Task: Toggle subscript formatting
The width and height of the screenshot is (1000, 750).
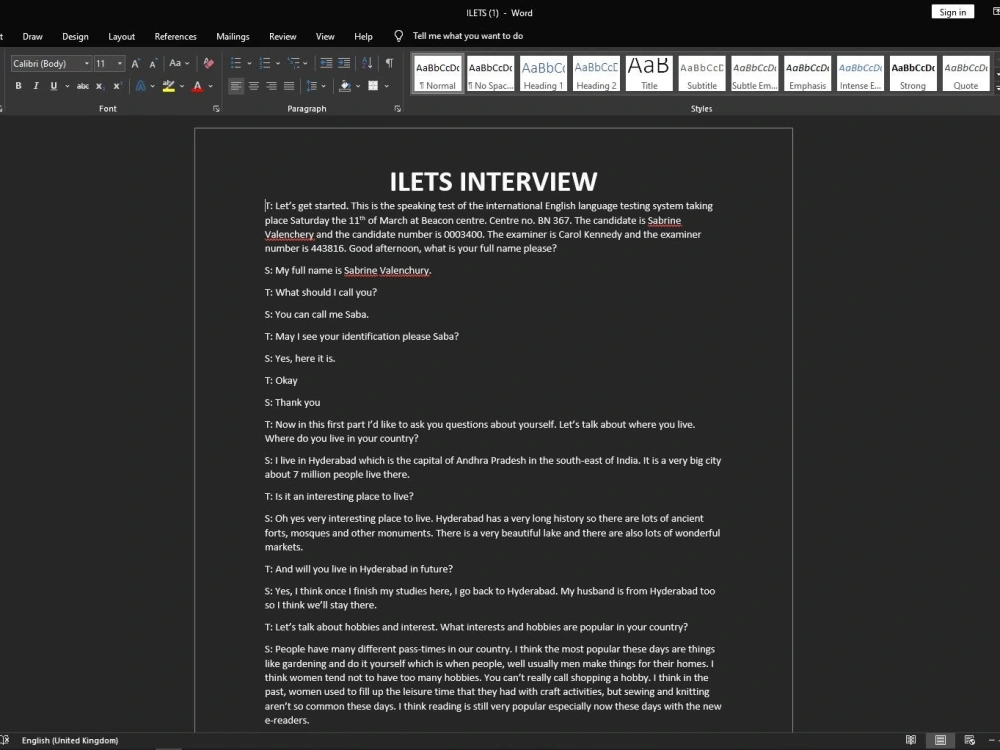Action: 99,86
